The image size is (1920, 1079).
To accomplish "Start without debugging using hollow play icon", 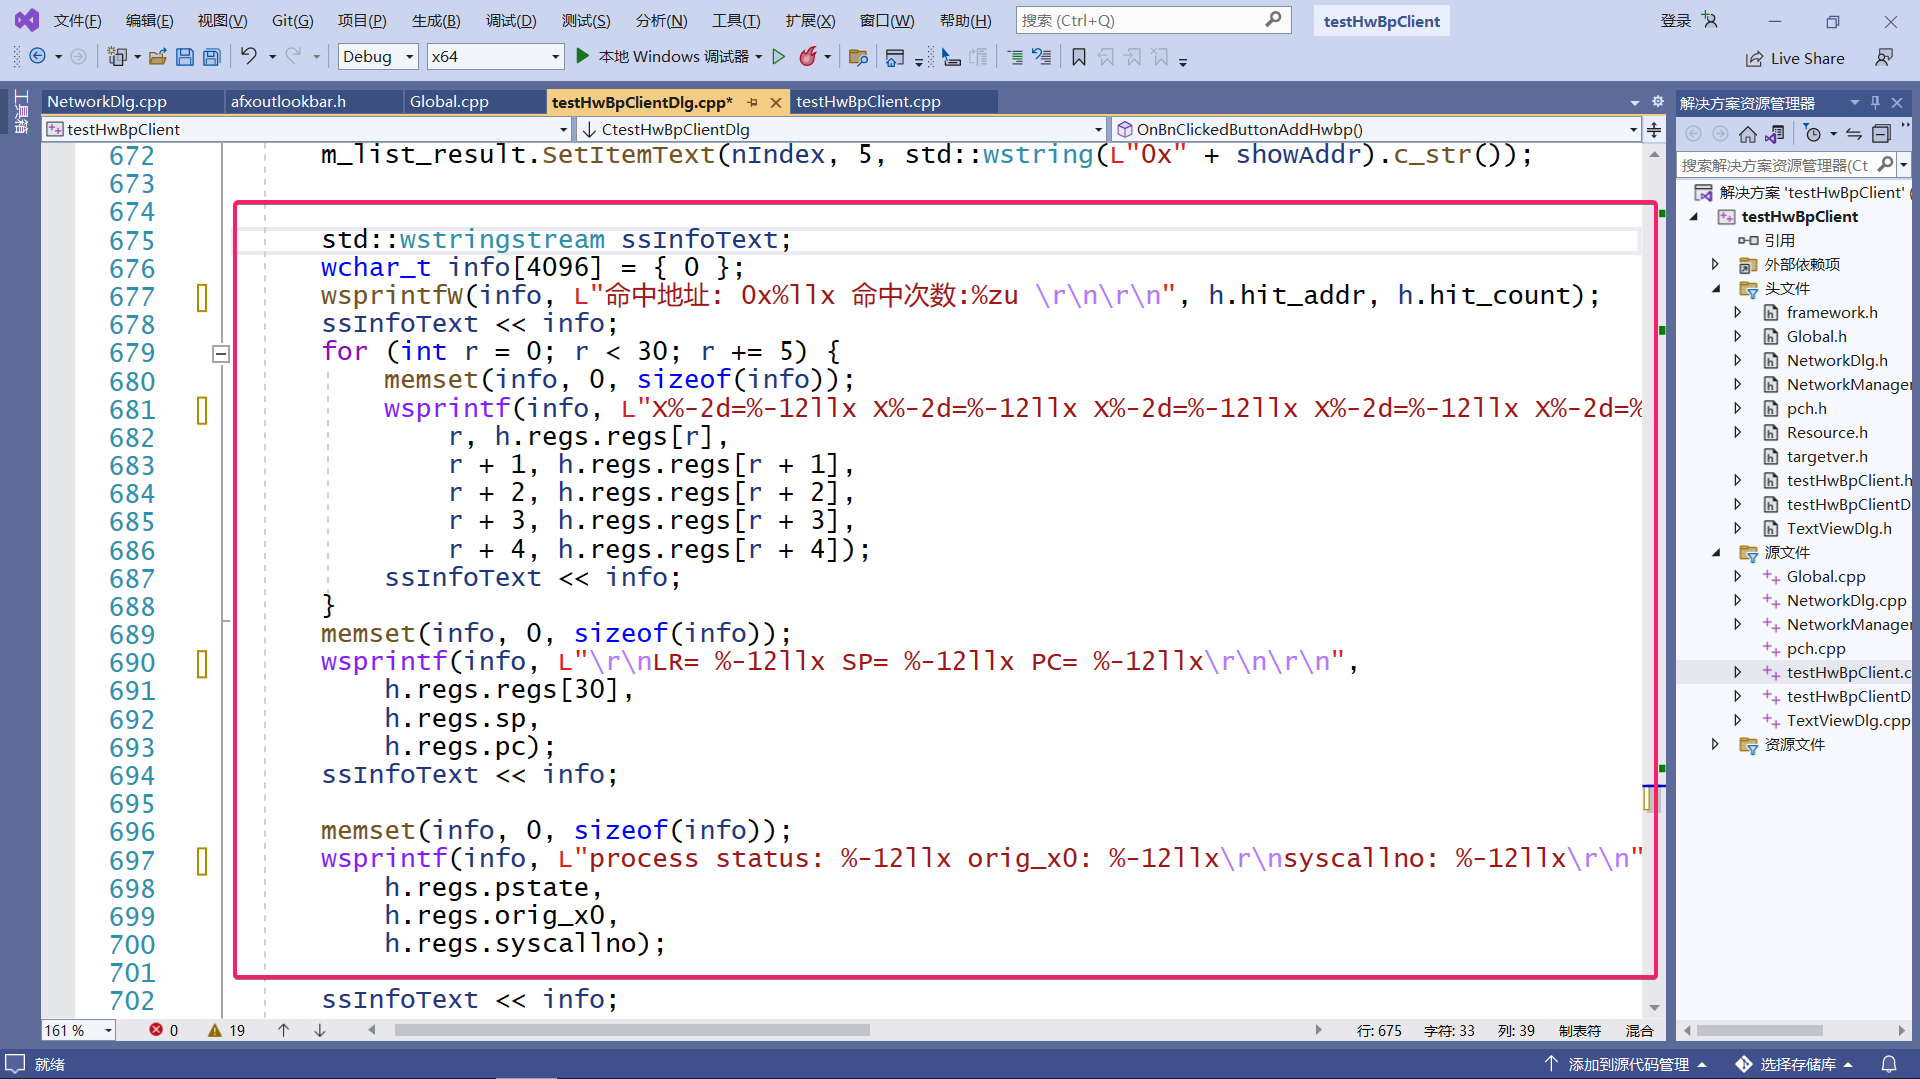I will pos(779,57).
